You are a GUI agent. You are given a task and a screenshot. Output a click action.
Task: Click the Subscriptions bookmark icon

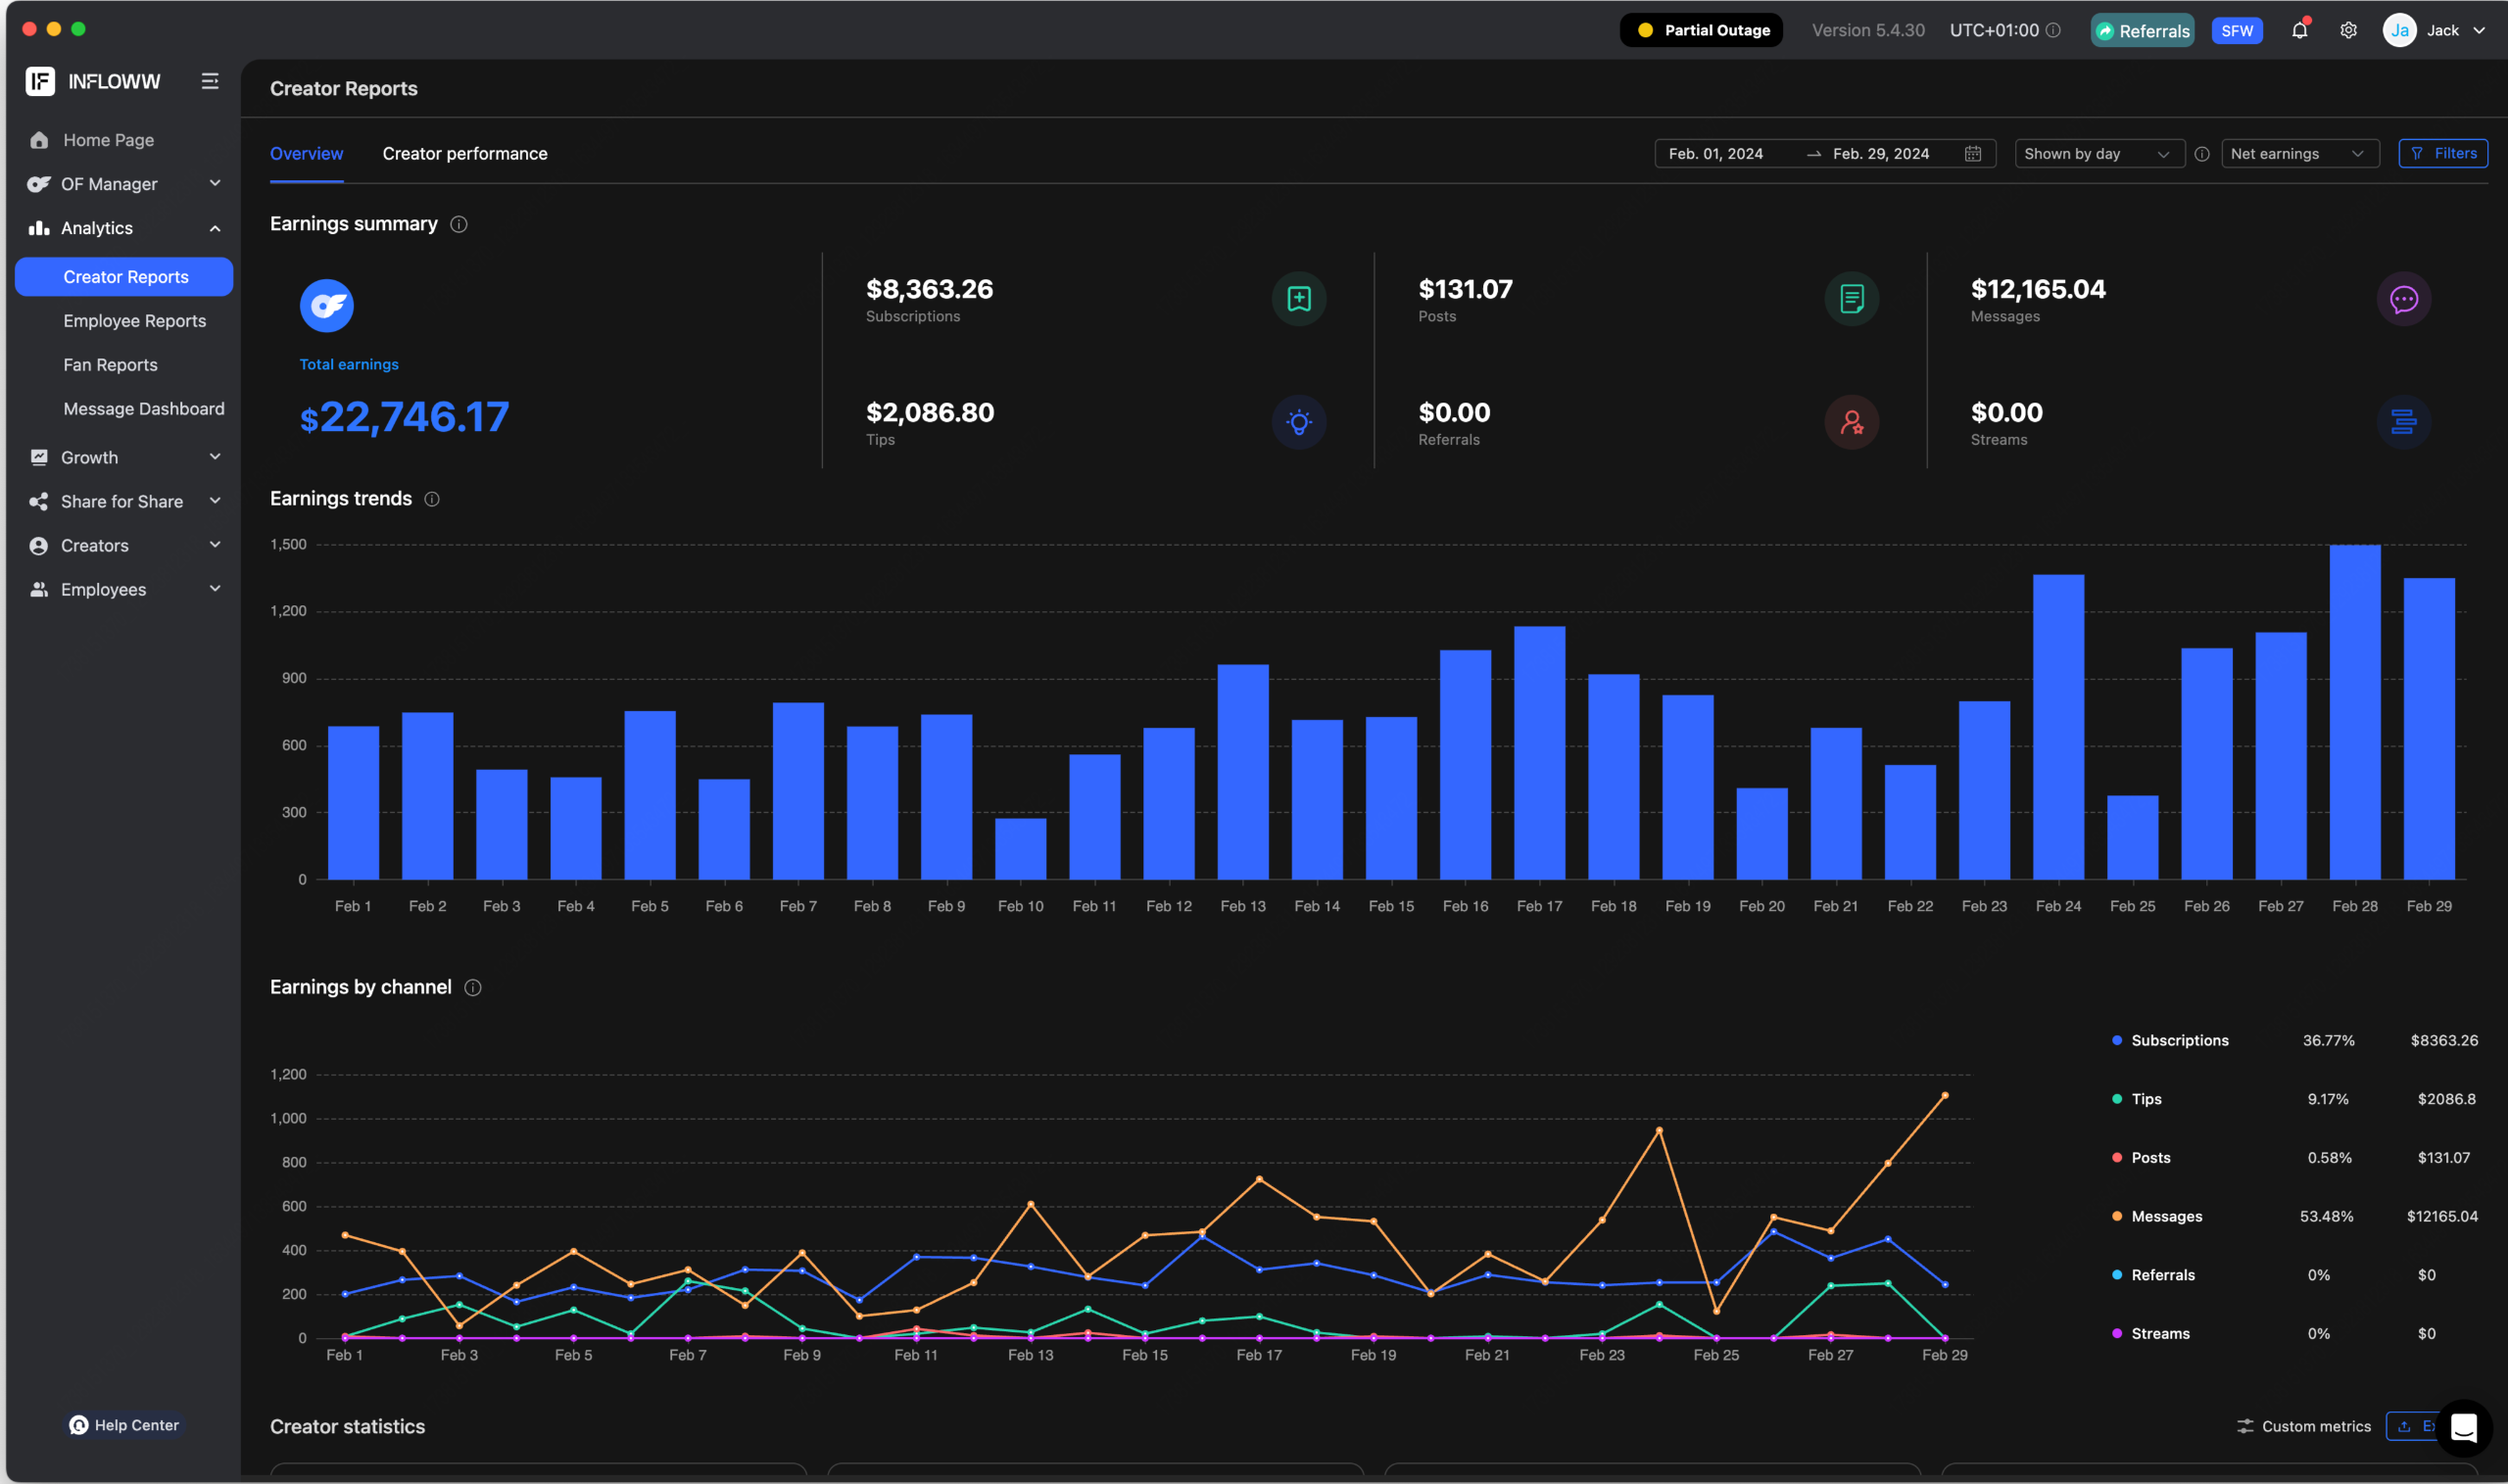(1298, 299)
